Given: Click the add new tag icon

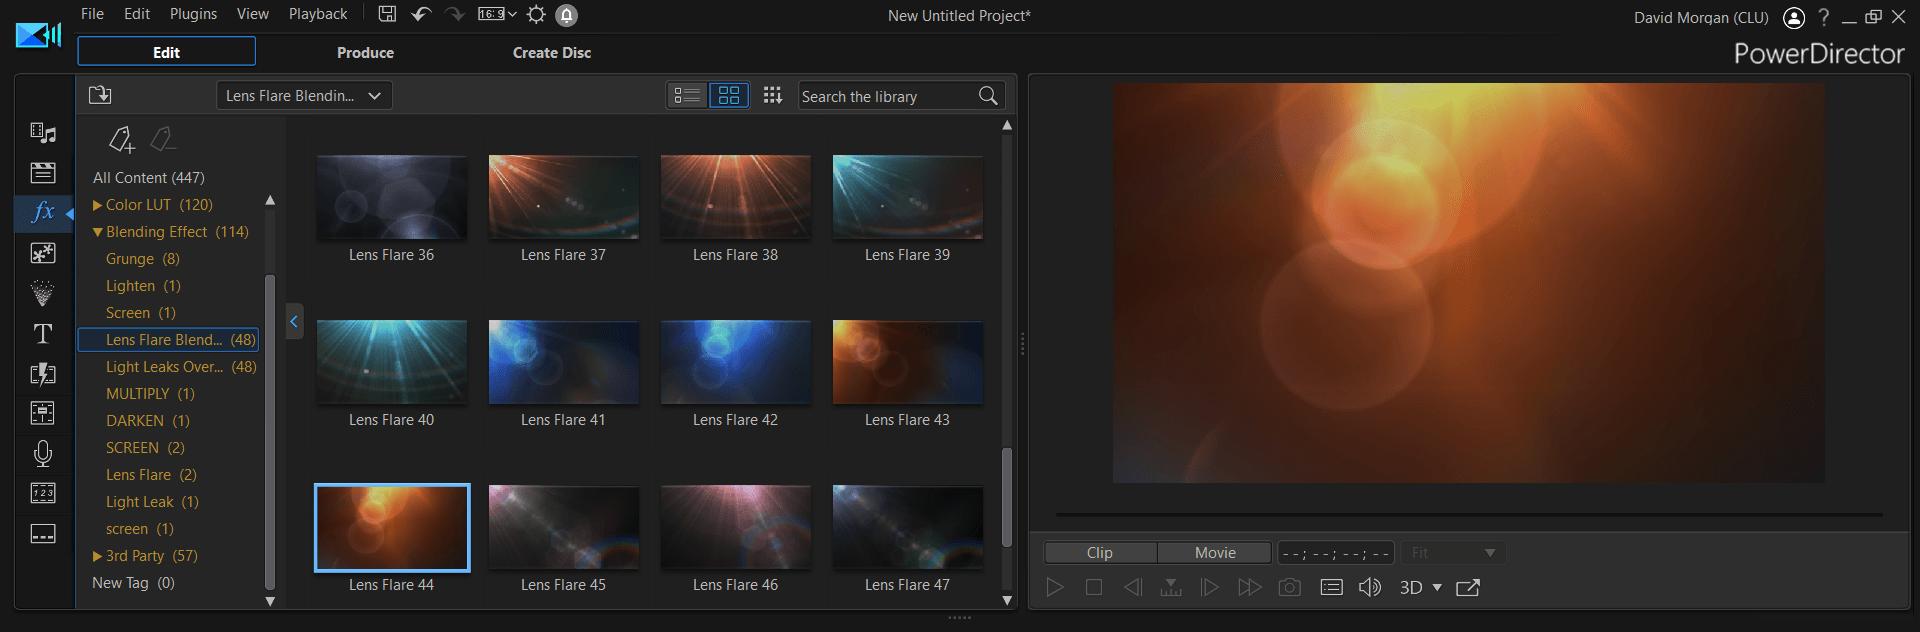Looking at the screenshot, I should 122,140.
